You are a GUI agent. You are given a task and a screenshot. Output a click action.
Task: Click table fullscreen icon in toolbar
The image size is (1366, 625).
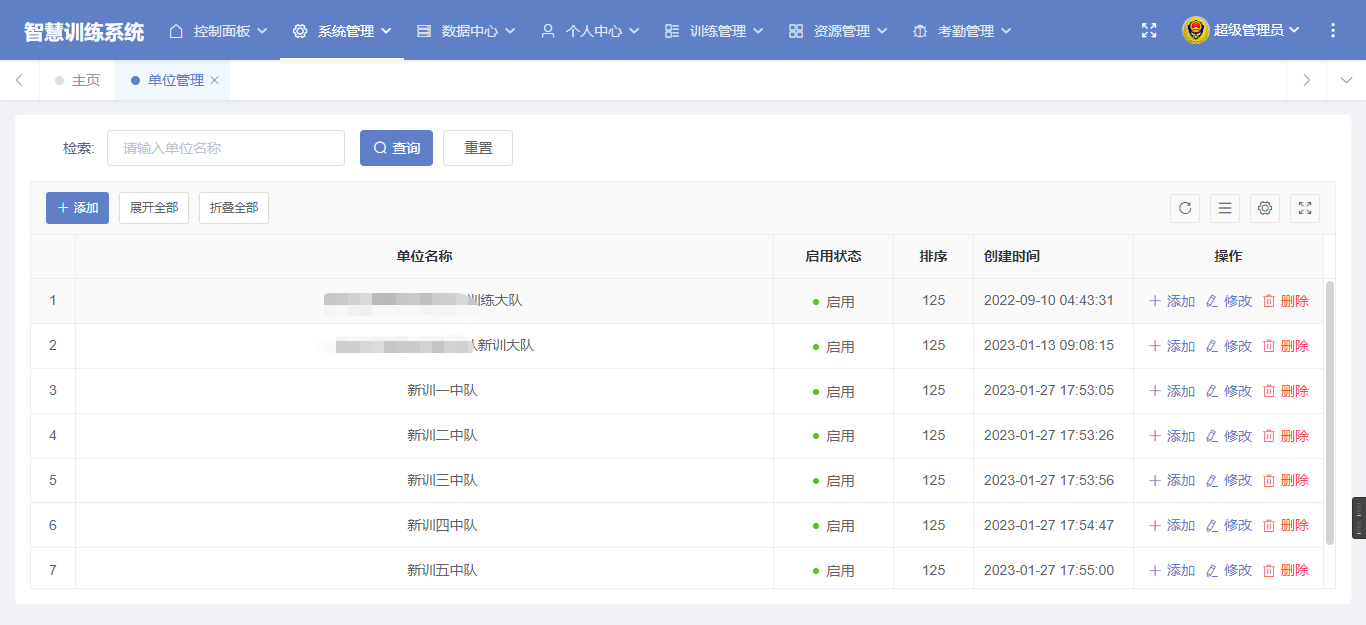1305,208
